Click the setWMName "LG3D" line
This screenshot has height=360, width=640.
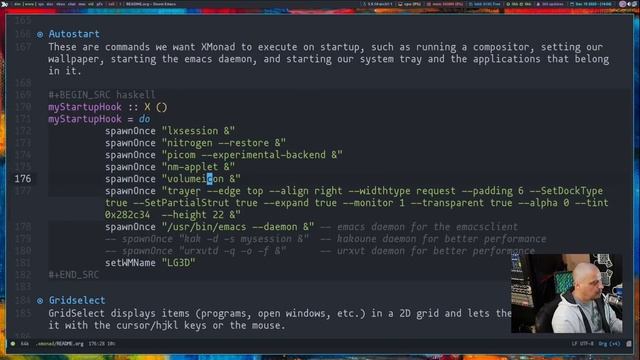[150, 263]
